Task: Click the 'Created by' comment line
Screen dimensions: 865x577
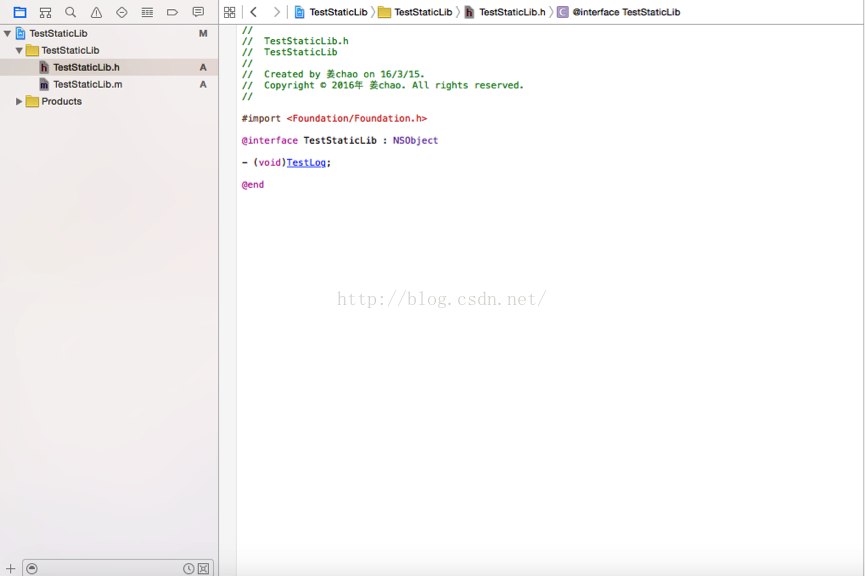Action: (x=333, y=74)
